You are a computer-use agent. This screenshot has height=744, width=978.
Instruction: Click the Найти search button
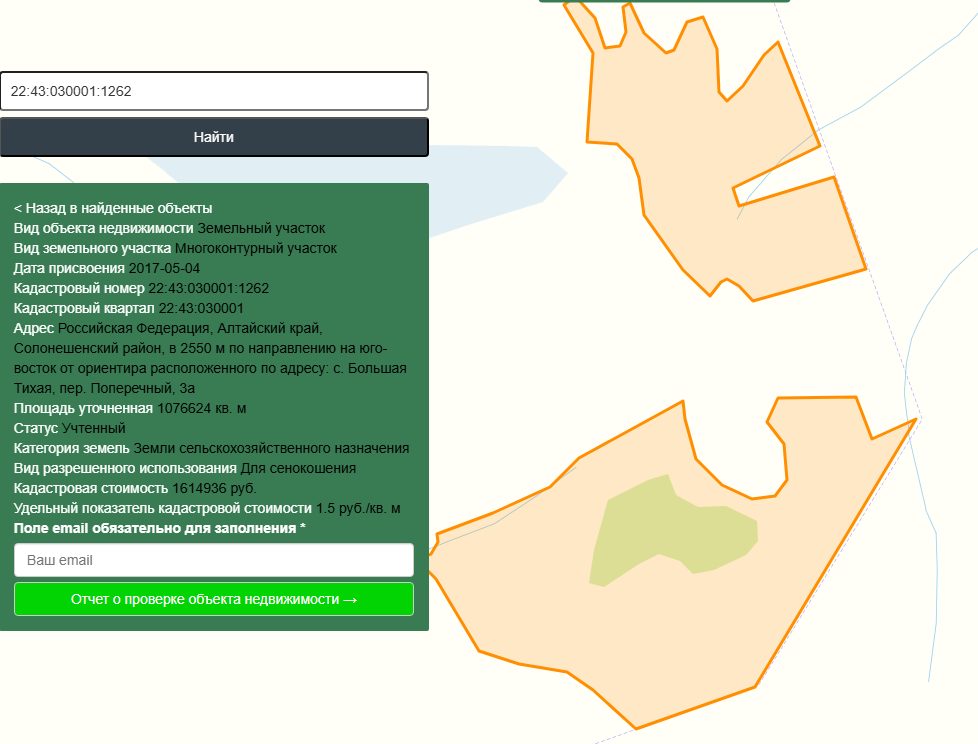point(214,137)
